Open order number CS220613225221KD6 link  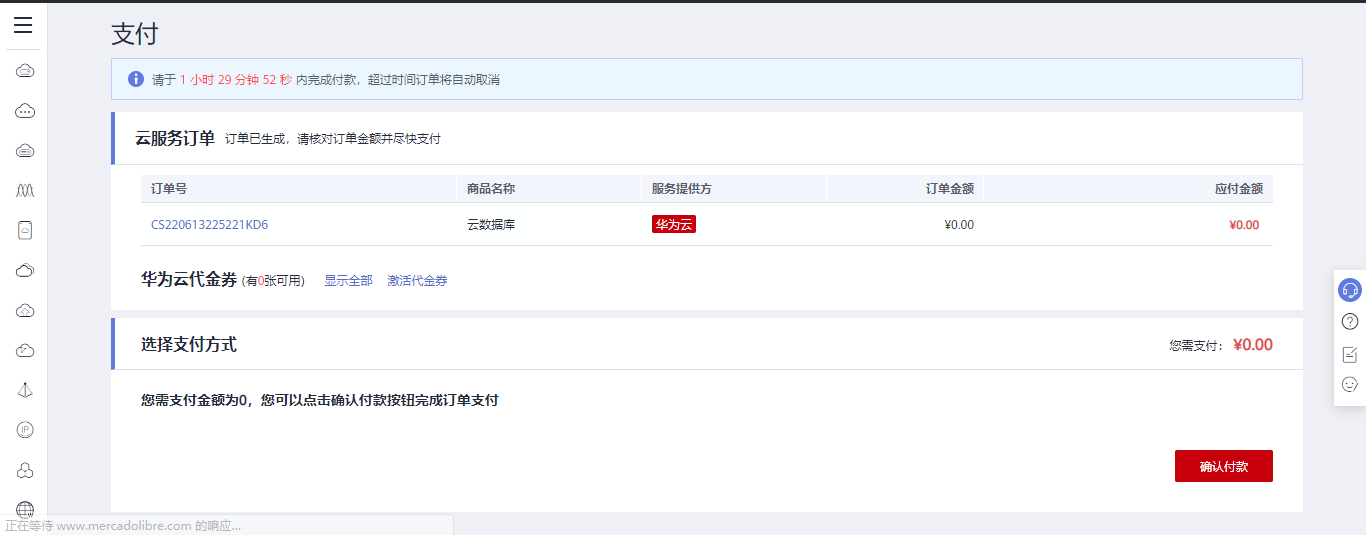click(209, 225)
